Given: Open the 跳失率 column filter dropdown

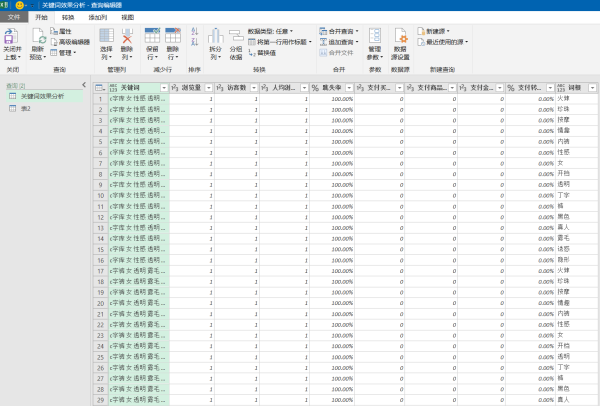Looking at the screenshot, I should click(349, 88).
